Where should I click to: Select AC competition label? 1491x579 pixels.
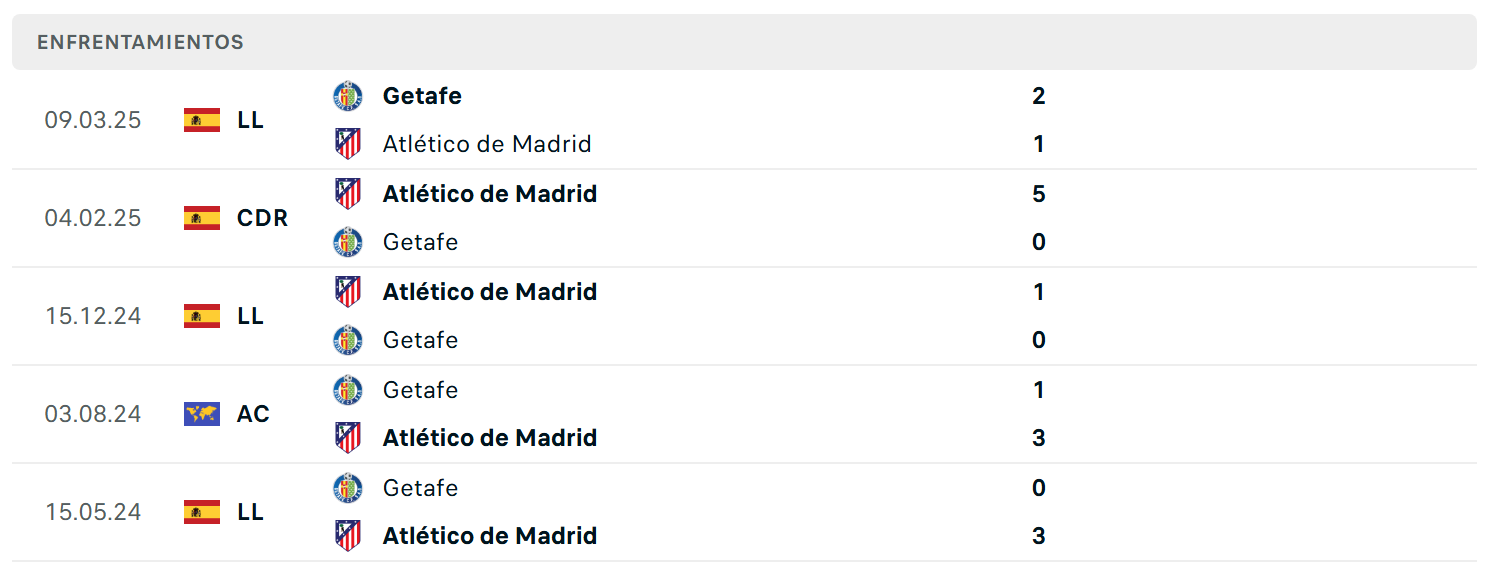(253, 414)
